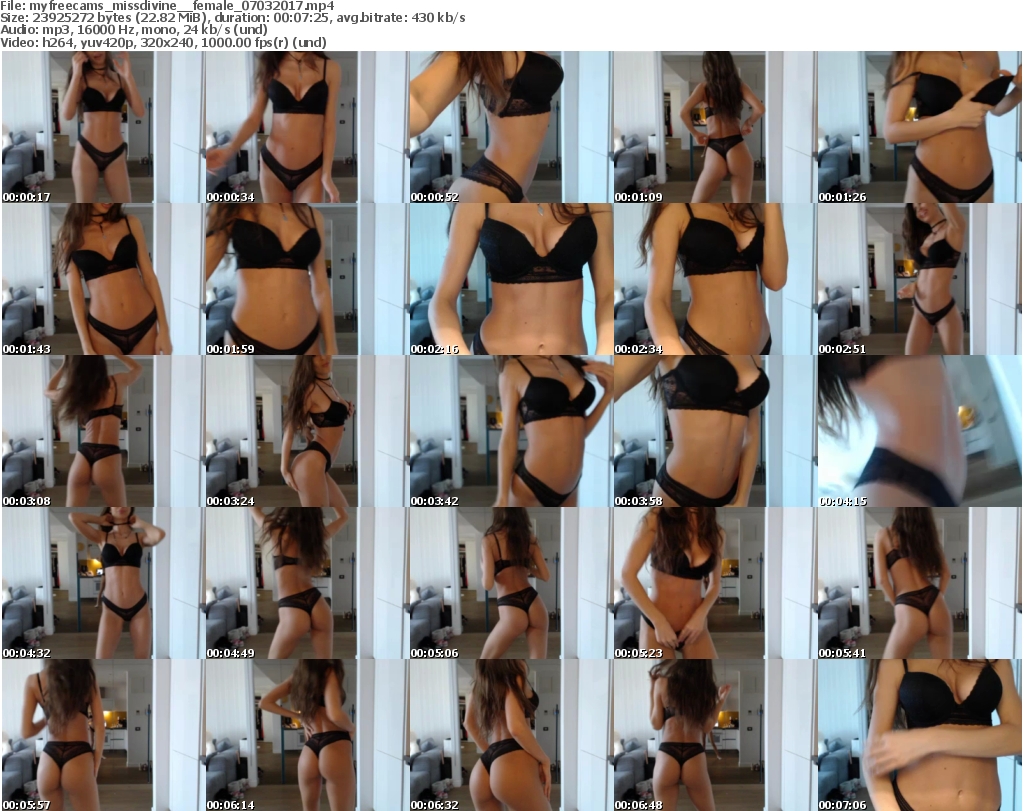
Task: Pick the frame stamped 00:03:24
Action: point(307,432)
